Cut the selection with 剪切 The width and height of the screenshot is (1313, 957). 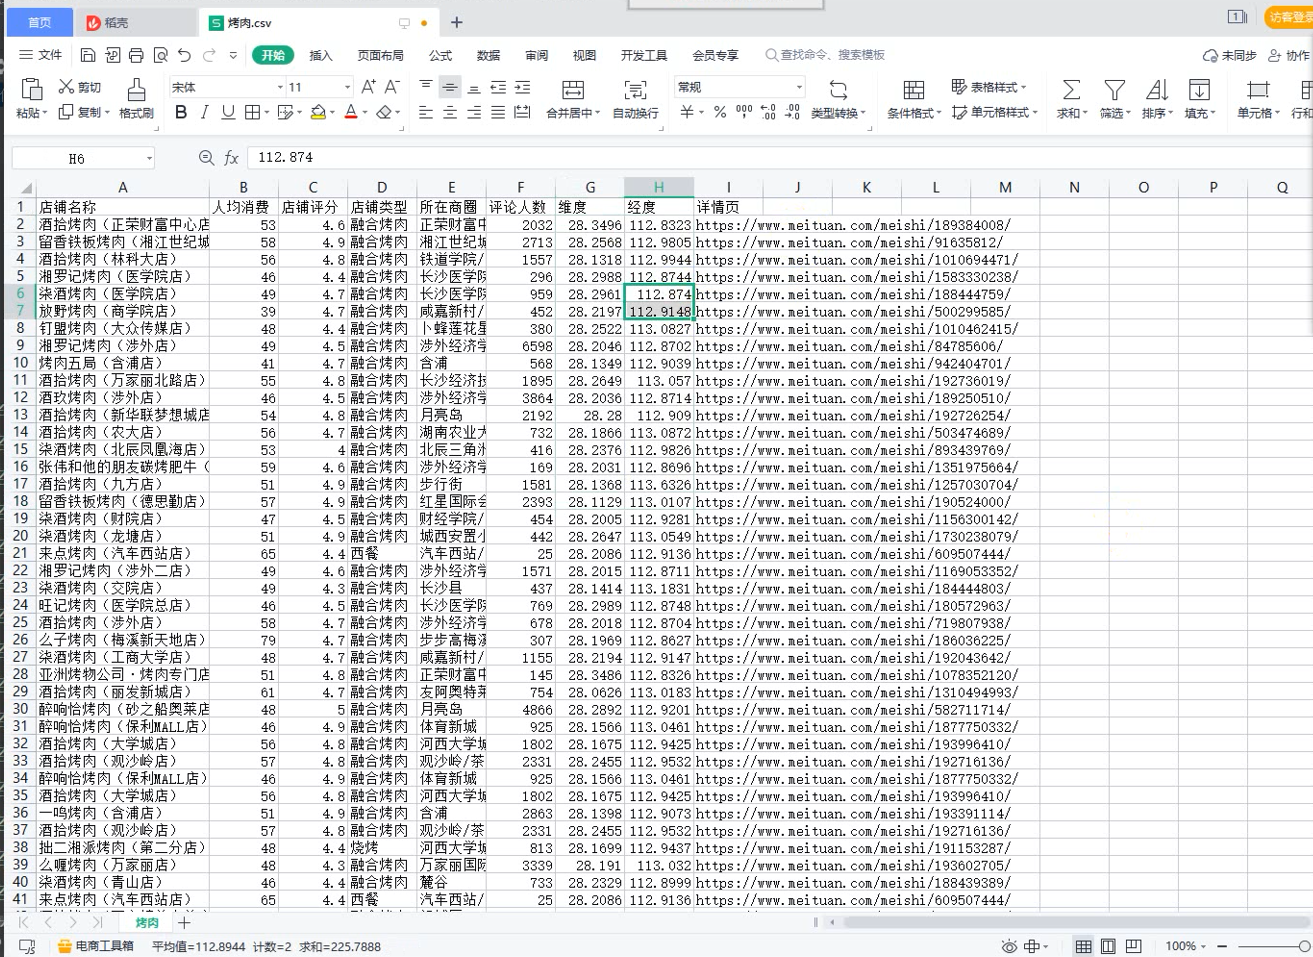click(79, 87)
